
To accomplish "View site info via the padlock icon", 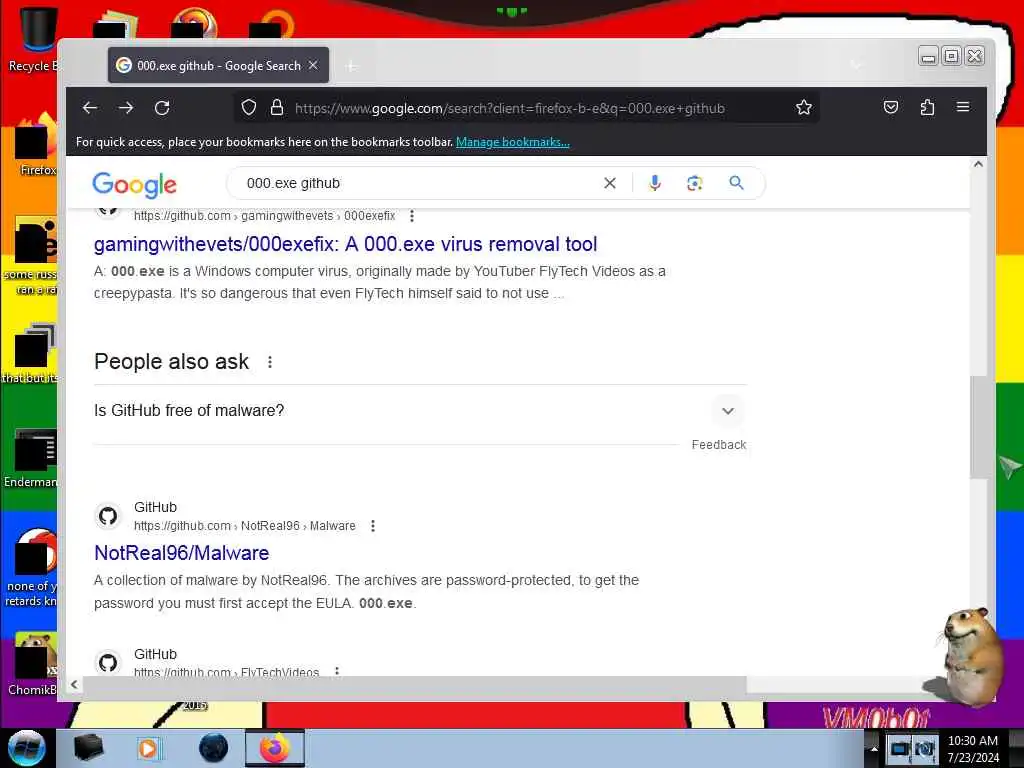I will click(x=277, y=108).
